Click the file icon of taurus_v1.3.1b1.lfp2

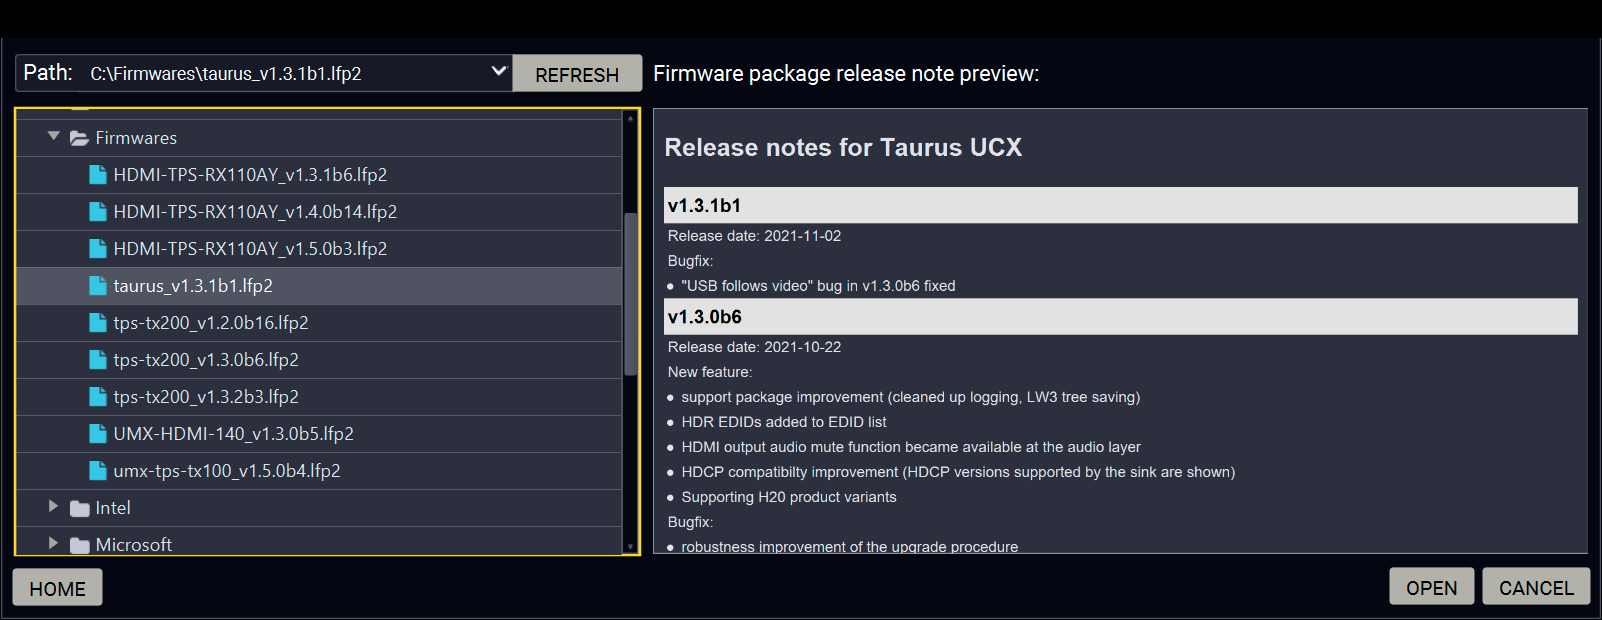pos(97,286)
